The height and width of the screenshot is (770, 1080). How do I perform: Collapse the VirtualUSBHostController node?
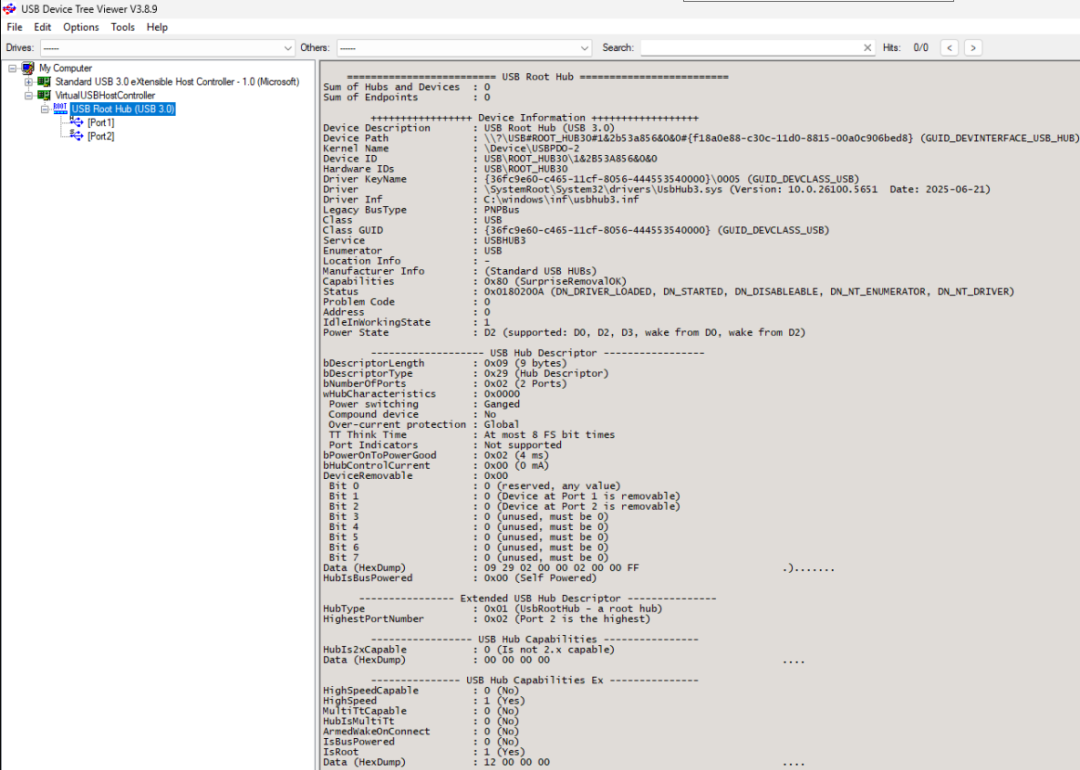(x=28, y=96)
